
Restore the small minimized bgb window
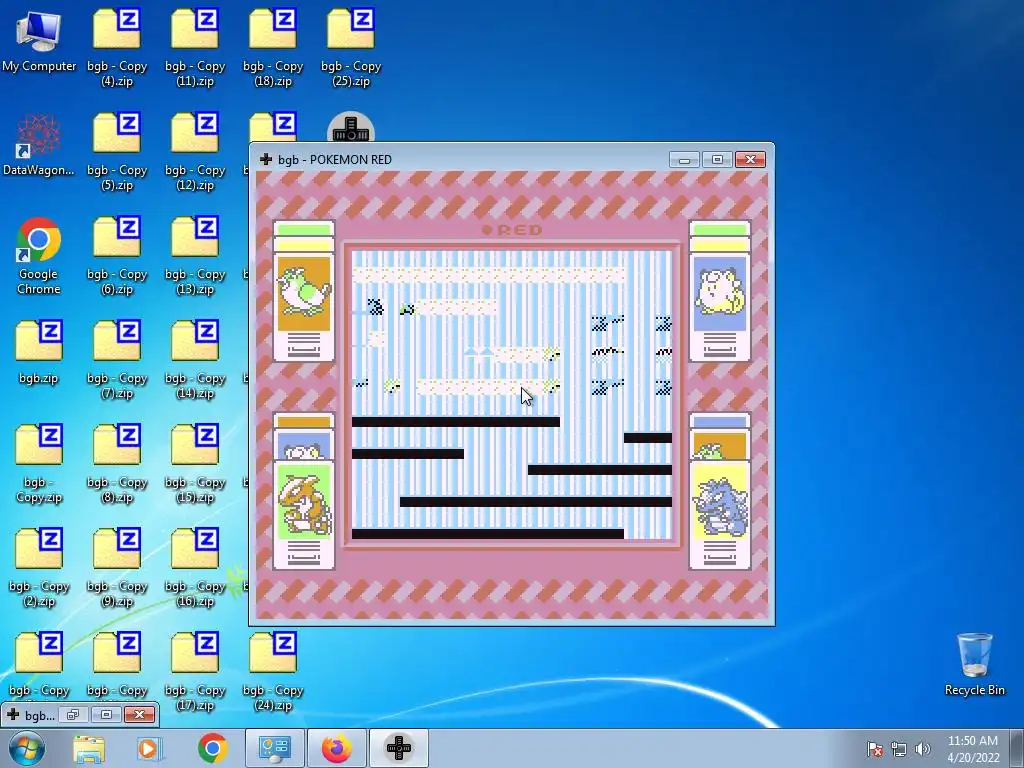(73, 714)
